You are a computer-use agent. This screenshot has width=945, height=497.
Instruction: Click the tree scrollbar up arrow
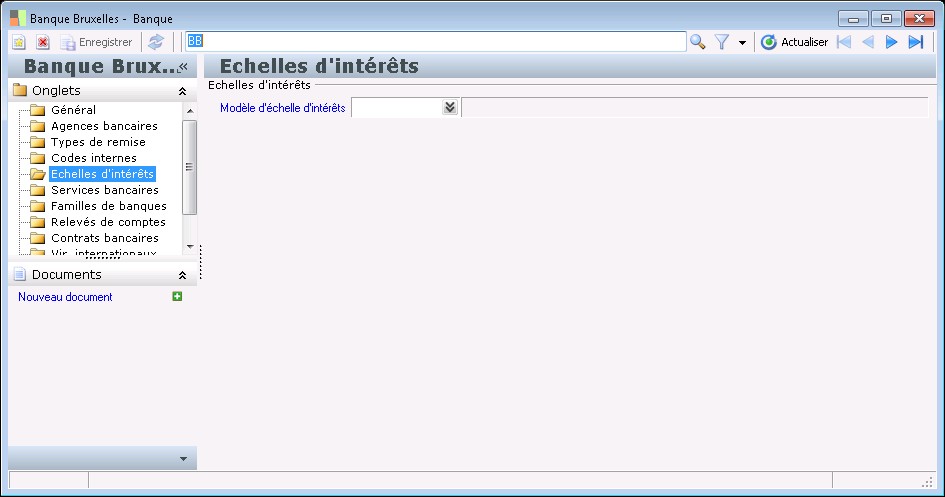pos(190,111)
